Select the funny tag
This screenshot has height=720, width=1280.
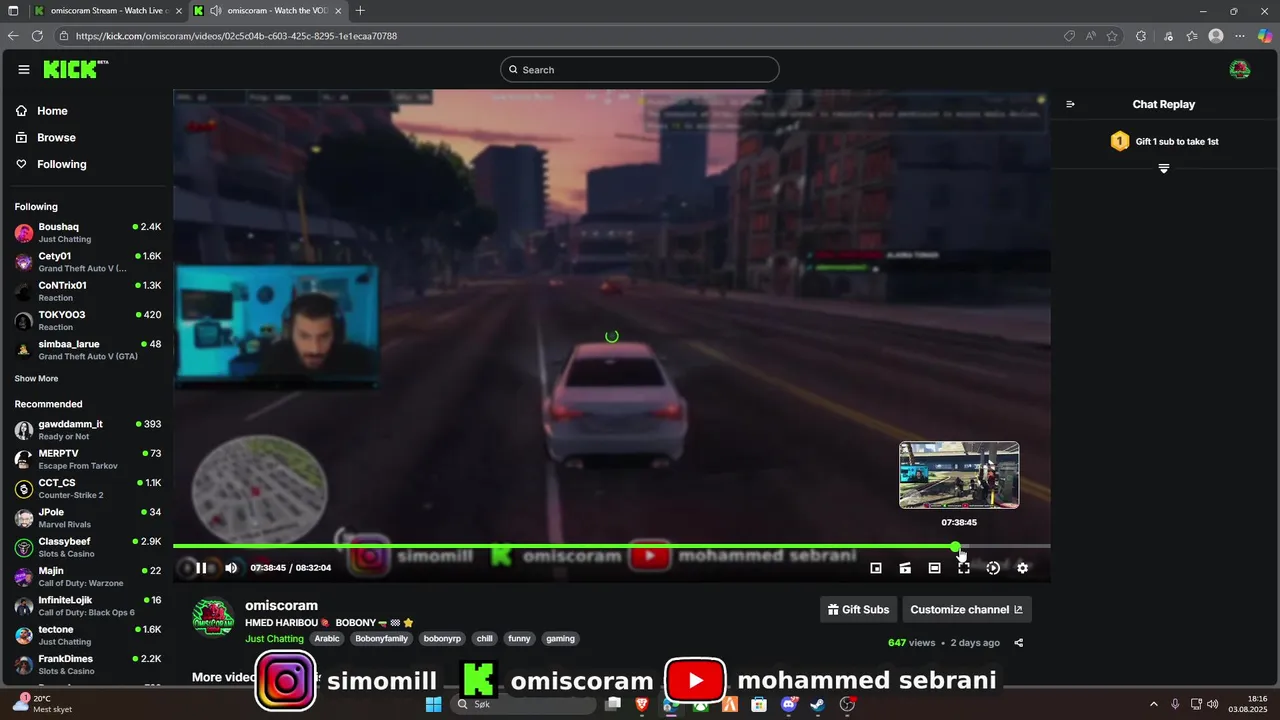(x=519, y=639)
